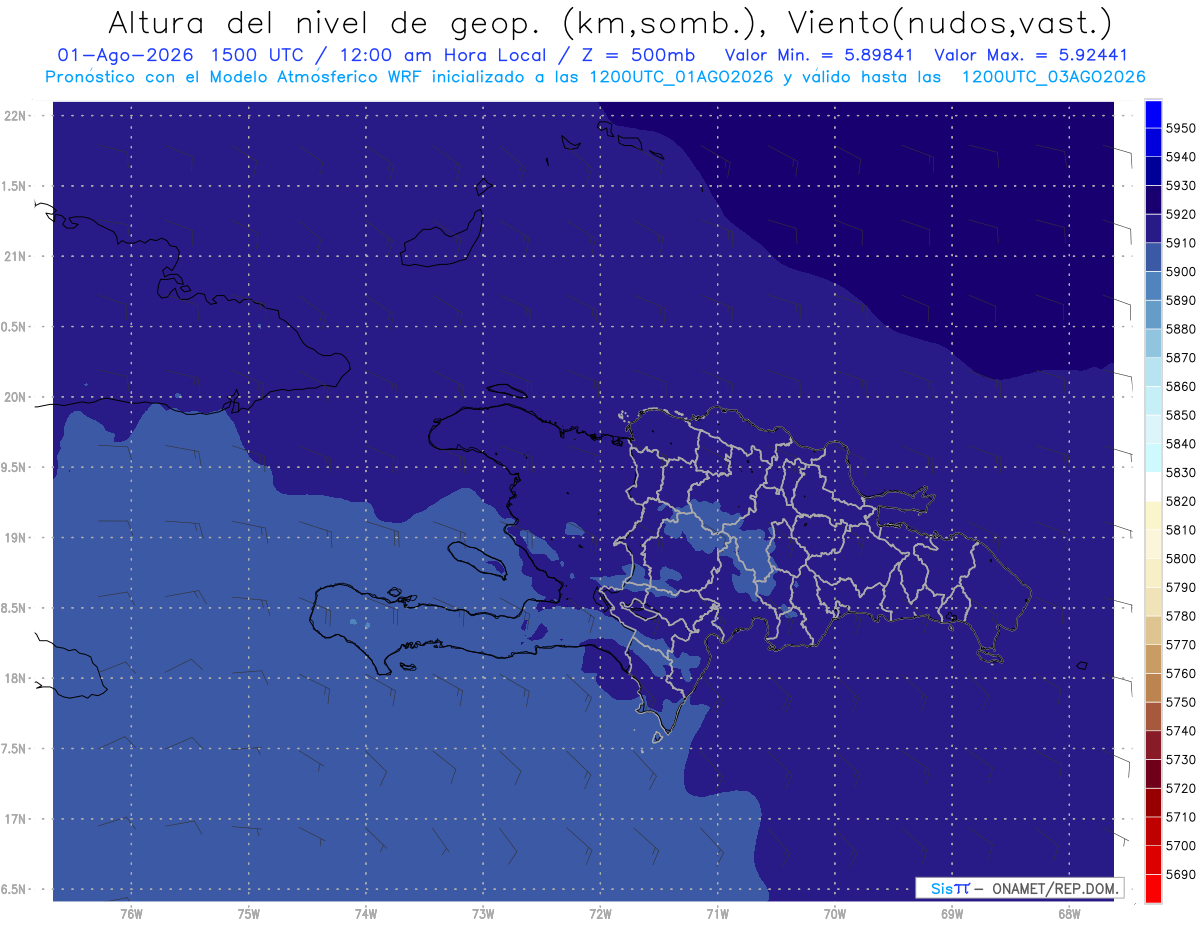
Task: Select the '1.5N' latitude label
Action: coord(14,186)
